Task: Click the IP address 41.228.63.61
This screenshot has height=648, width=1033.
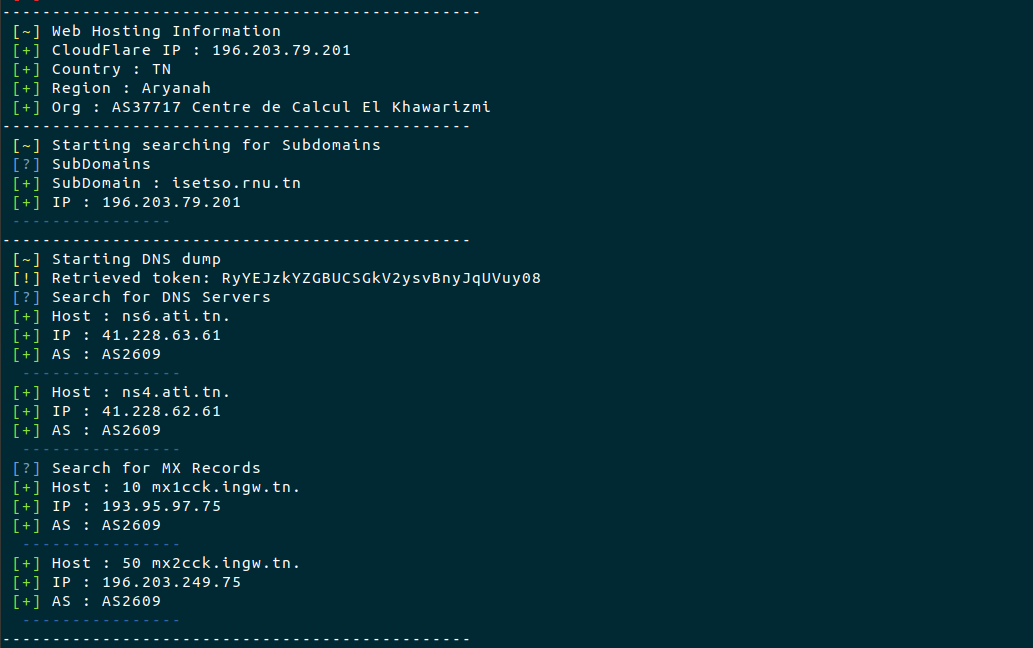Action: [x=161, y=335]
